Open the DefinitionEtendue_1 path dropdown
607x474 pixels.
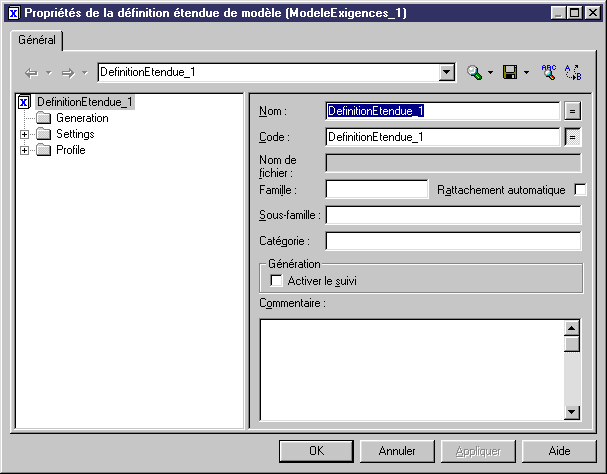(x=447, y=73)
